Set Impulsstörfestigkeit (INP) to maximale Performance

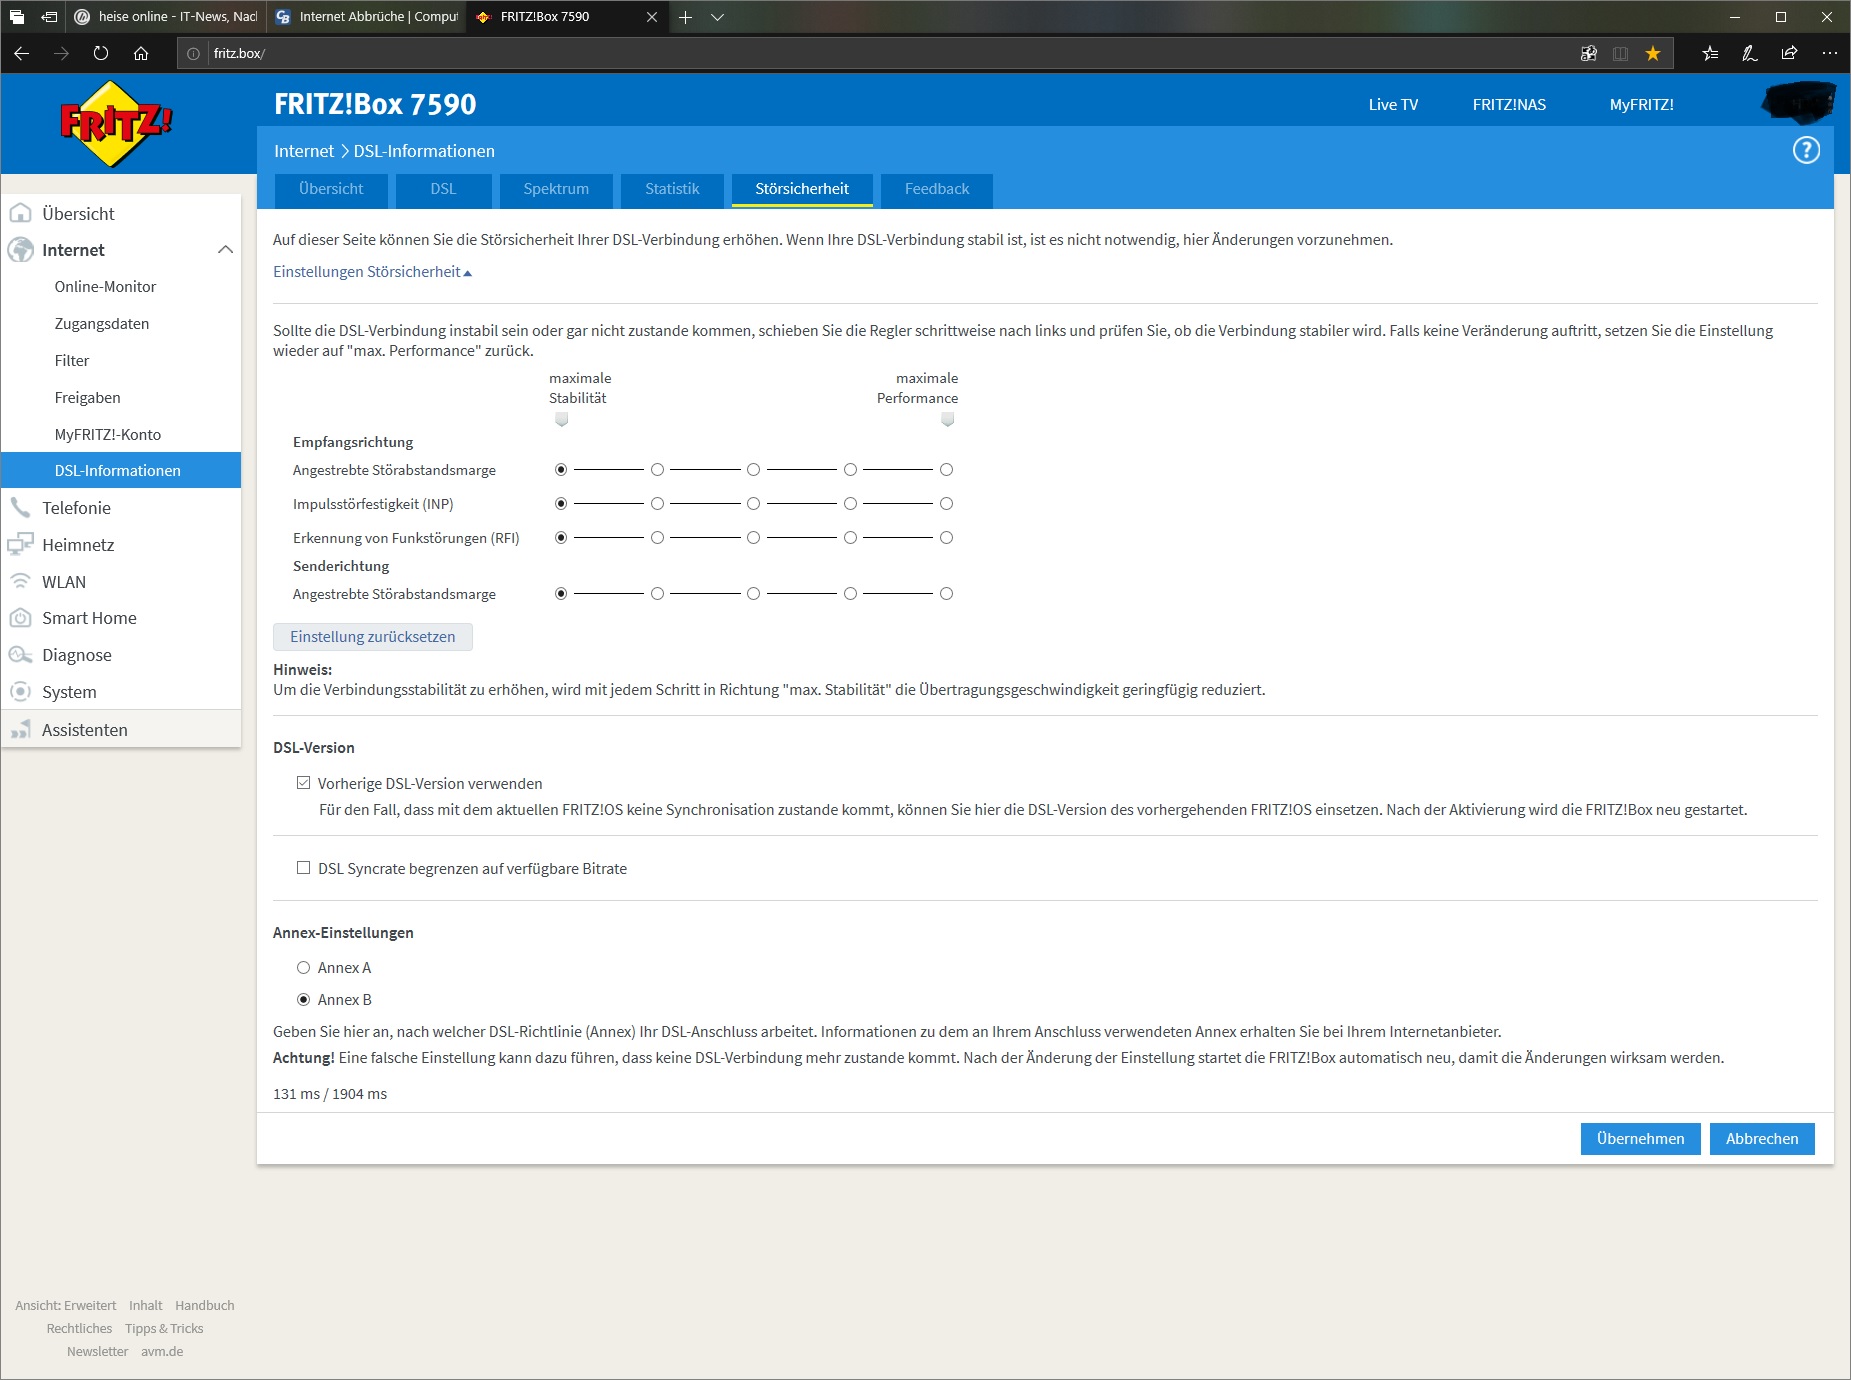point(946,503)
